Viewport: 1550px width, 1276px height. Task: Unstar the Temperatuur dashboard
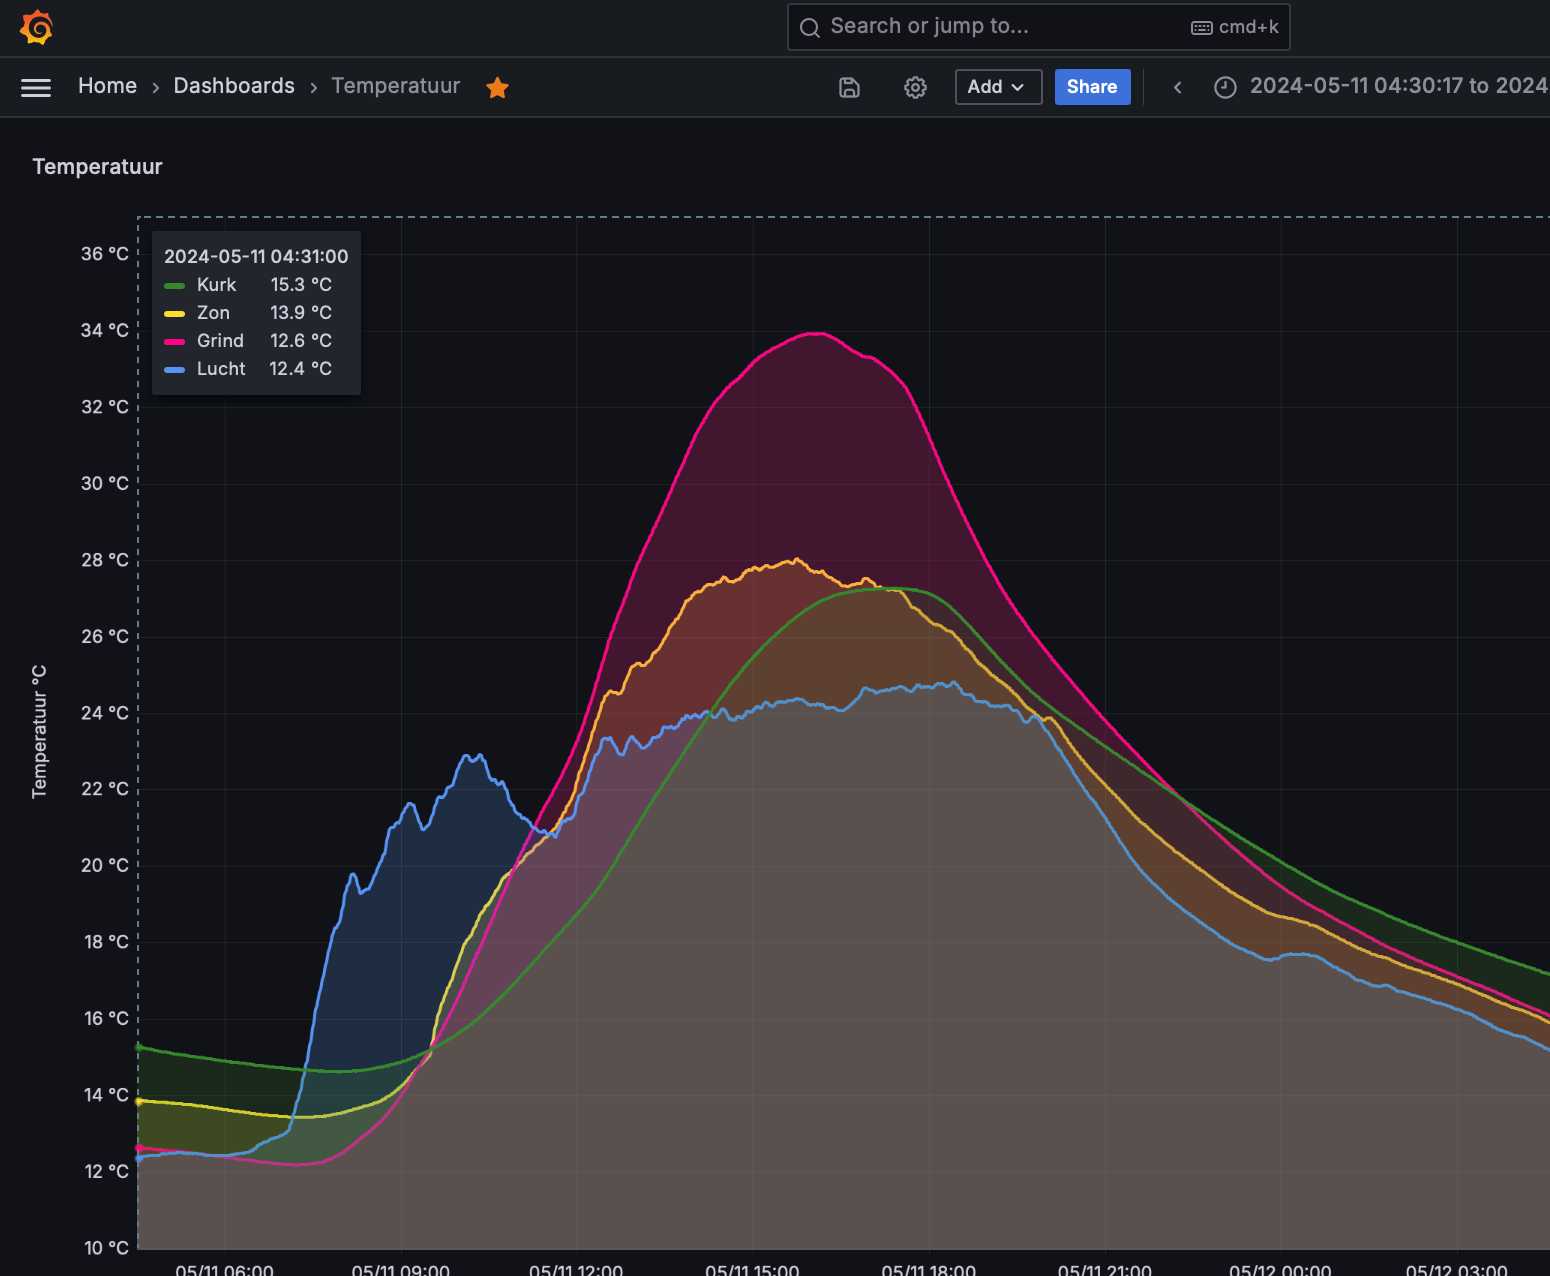point(497,88)
